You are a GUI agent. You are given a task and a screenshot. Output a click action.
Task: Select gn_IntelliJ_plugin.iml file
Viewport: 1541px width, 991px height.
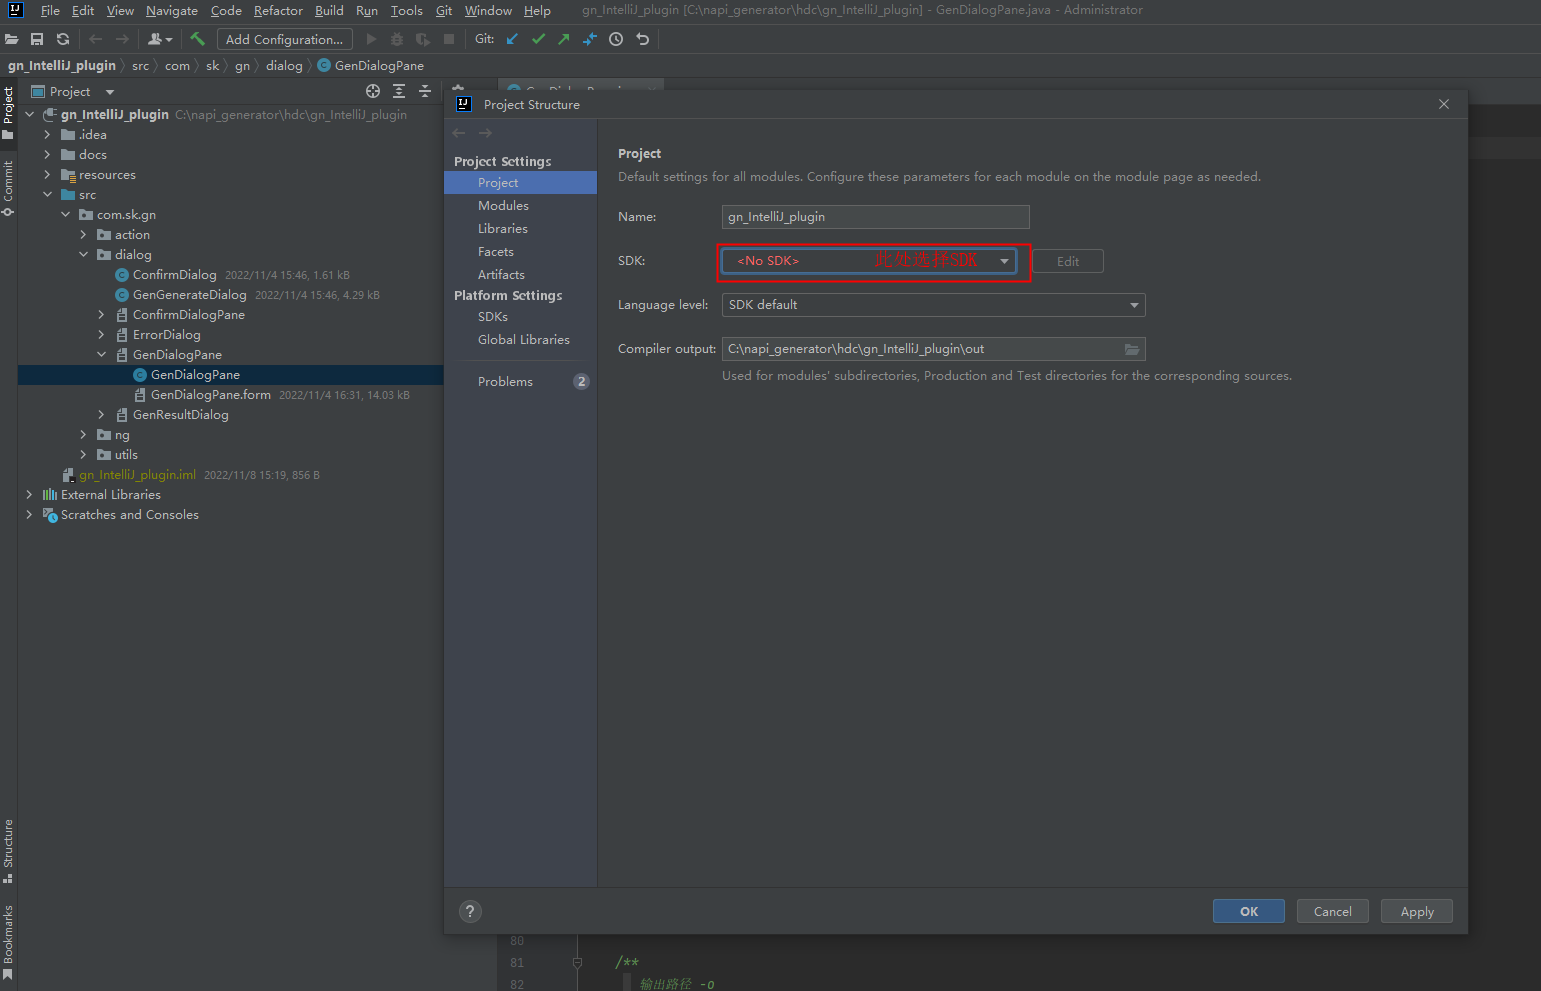[137, 474]
